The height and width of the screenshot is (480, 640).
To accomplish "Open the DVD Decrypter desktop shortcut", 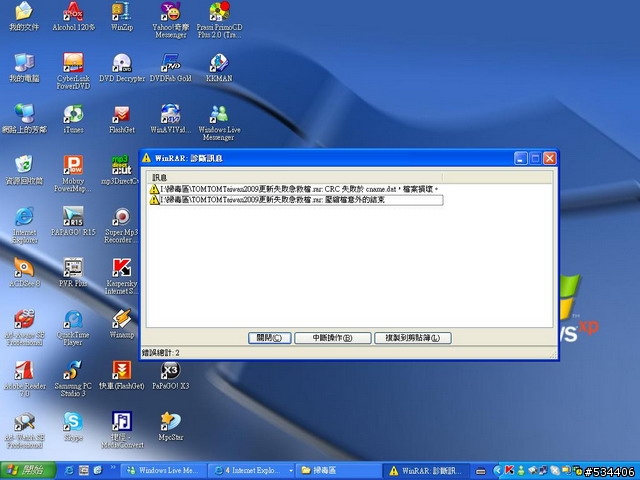I will coord(122,68).
